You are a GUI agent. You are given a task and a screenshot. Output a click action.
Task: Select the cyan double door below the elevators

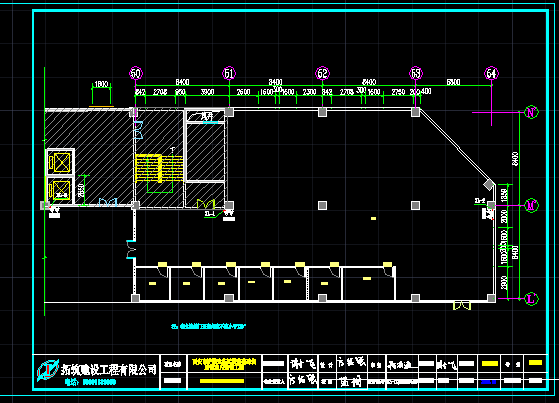(x=108, y=202)
